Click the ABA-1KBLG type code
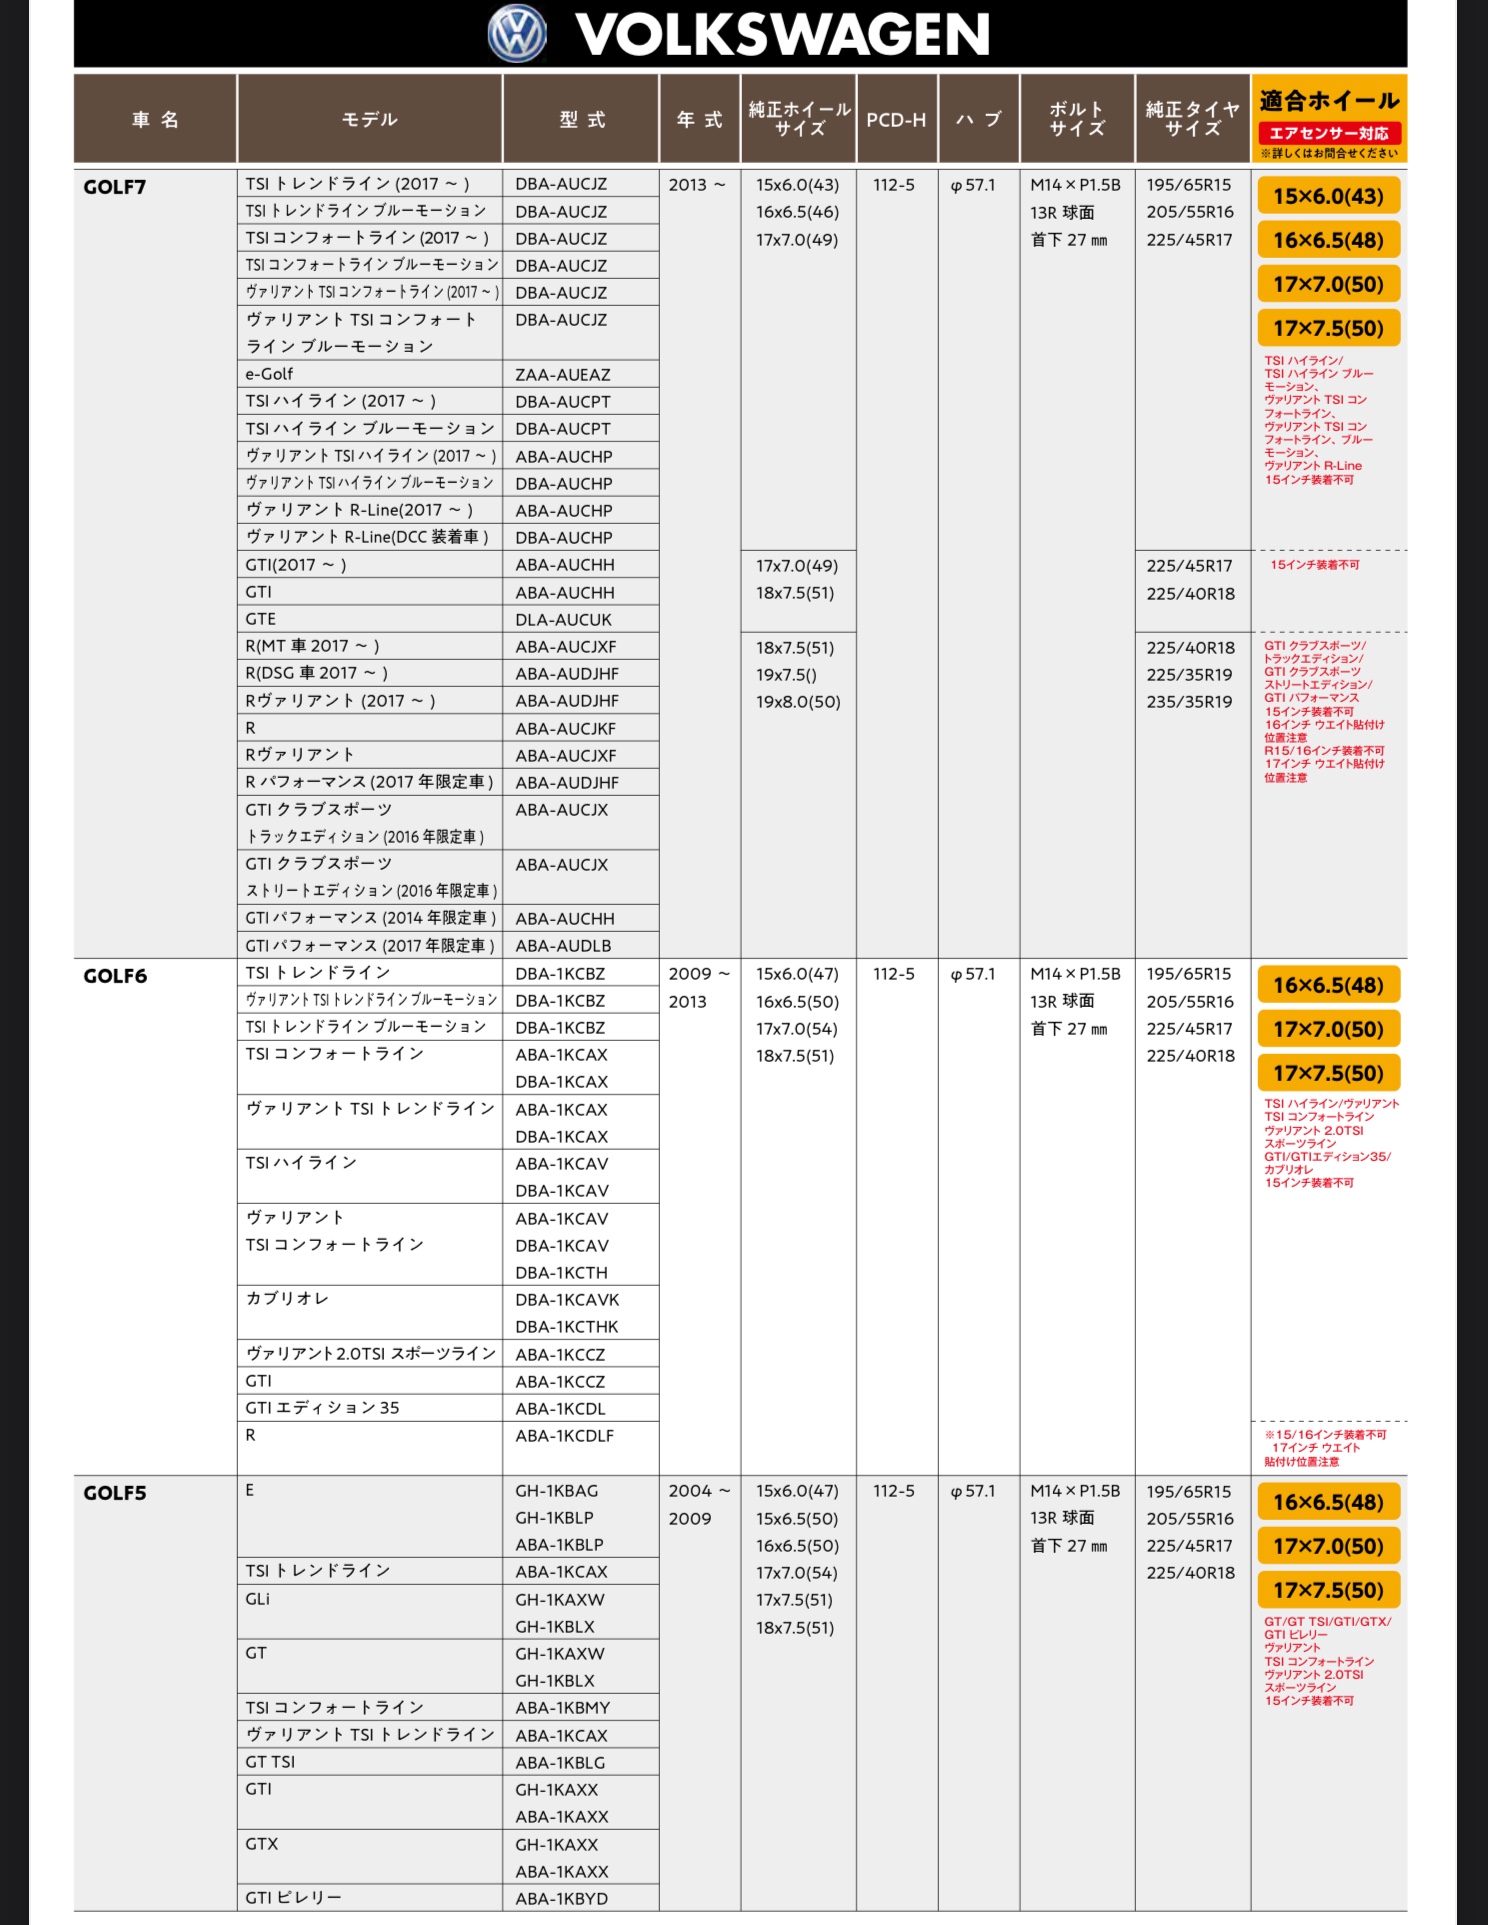Image resolution: width=1488 pixels, height=1925 pixels. point(561,1763)
